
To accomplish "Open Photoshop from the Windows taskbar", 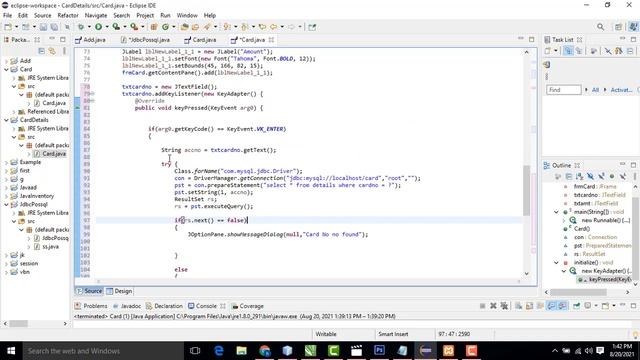I will tap(379, 350).
